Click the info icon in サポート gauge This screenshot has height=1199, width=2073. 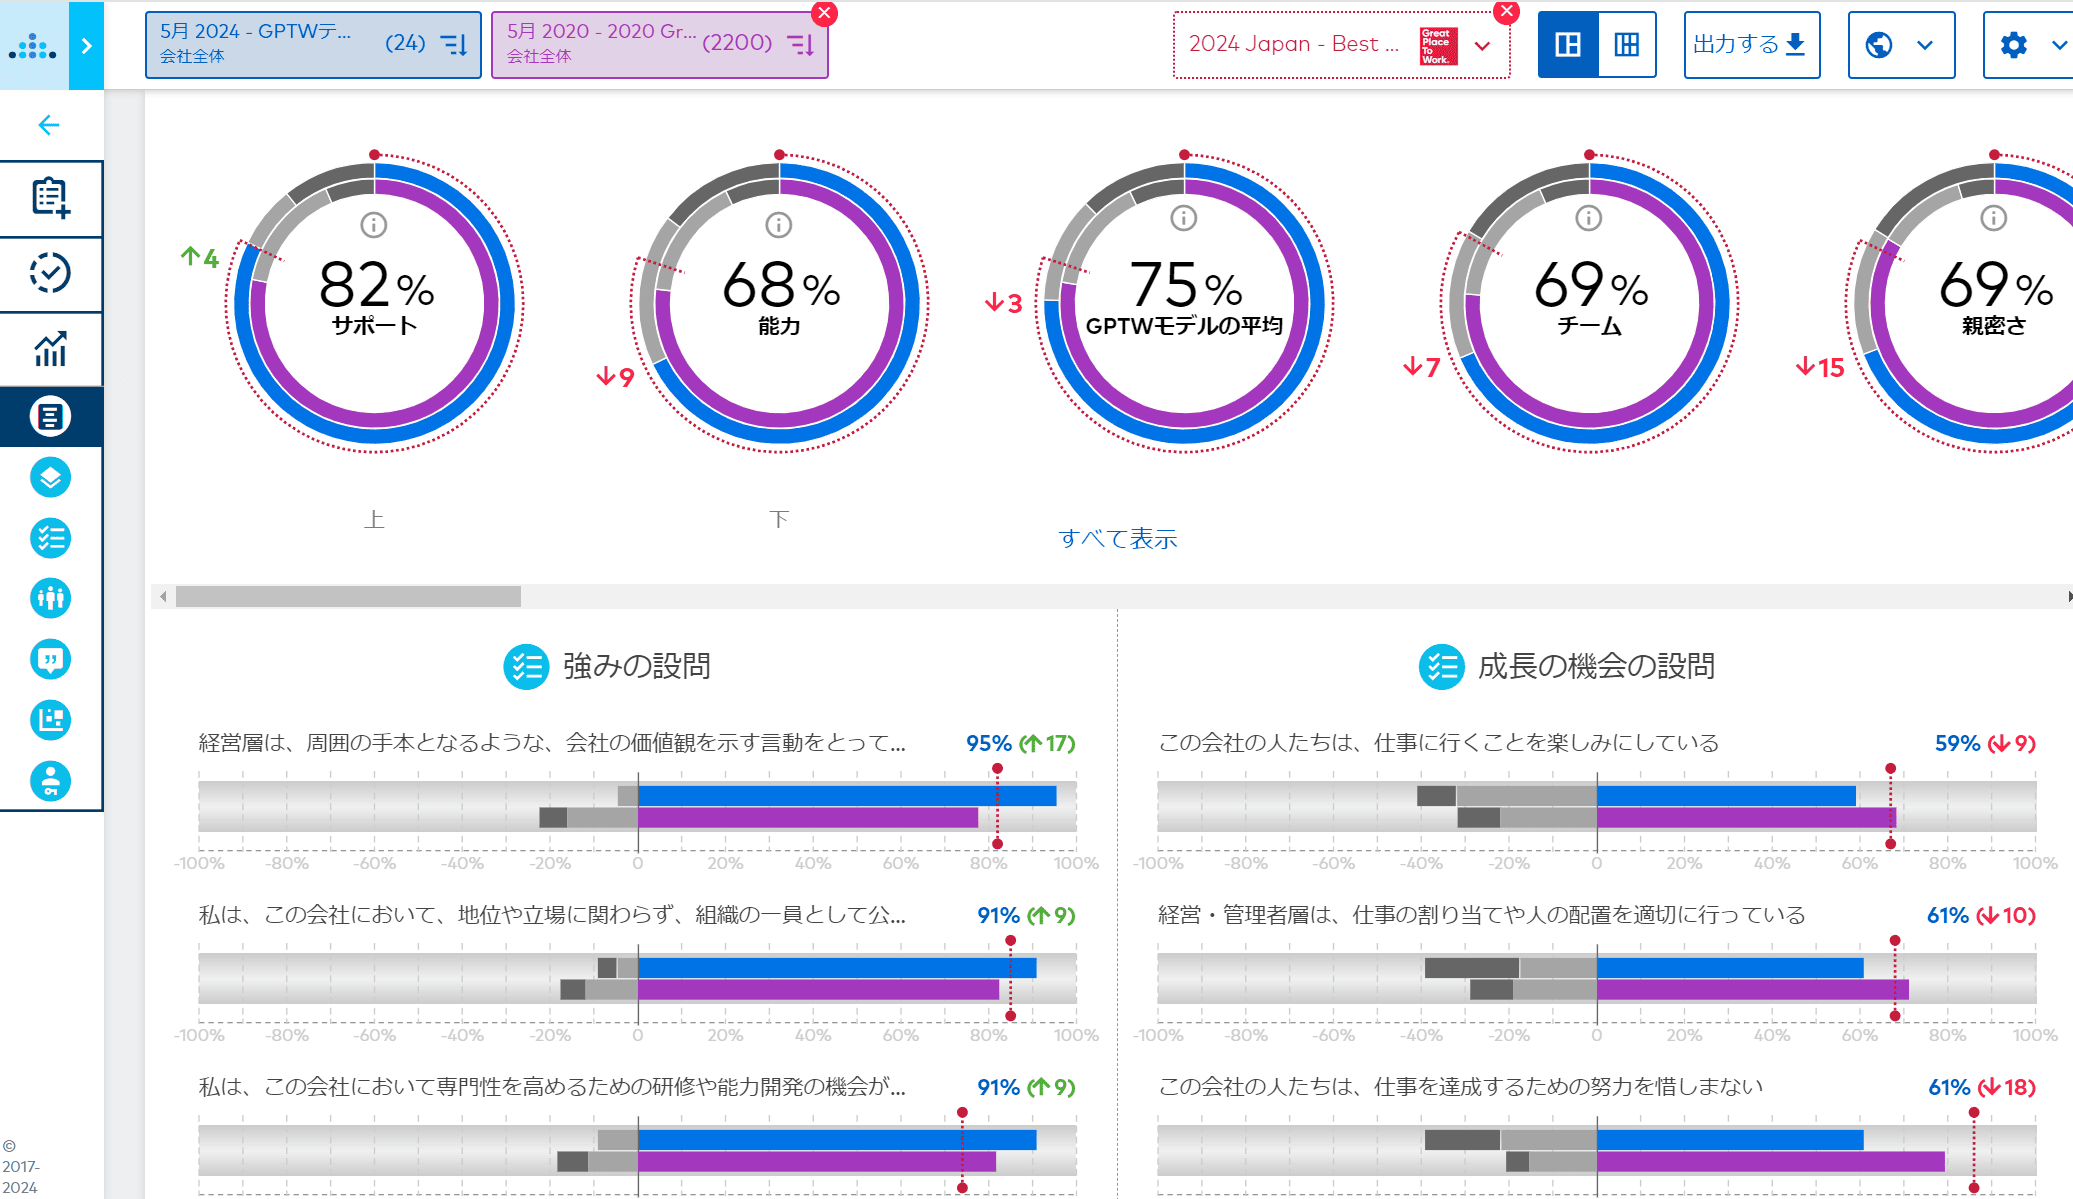[x=374, y=225]
